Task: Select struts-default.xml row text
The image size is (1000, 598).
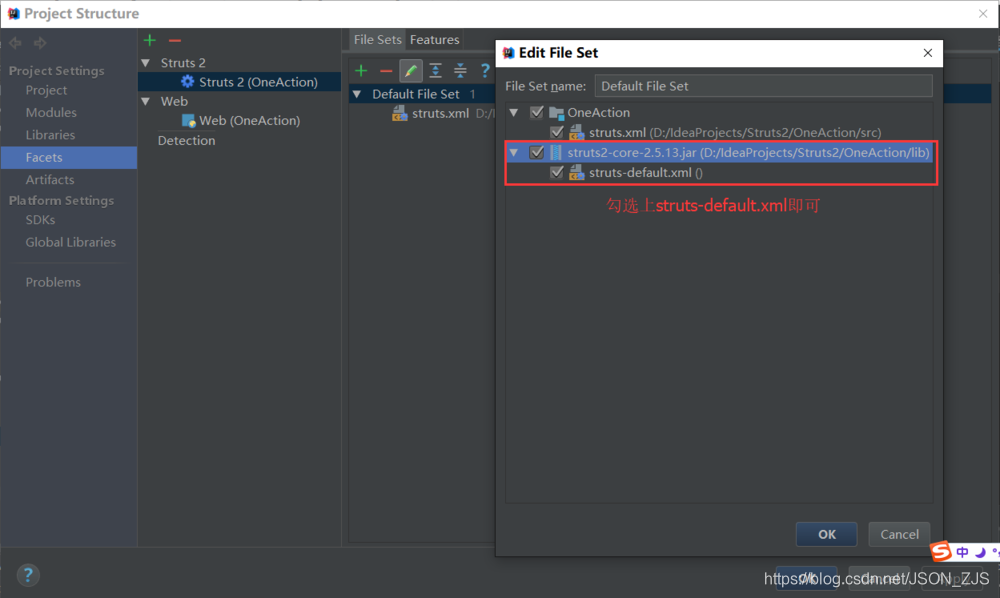Action: (x=640, y=172)
